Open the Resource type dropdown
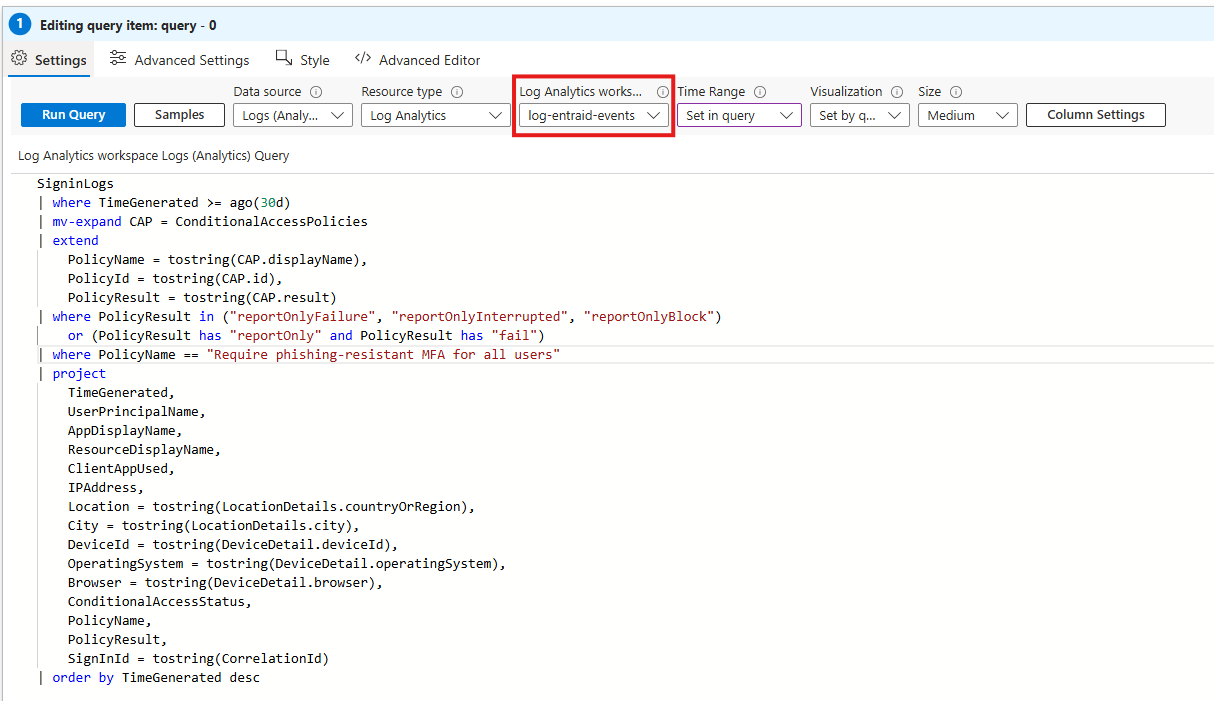 (x=435, y=114)
